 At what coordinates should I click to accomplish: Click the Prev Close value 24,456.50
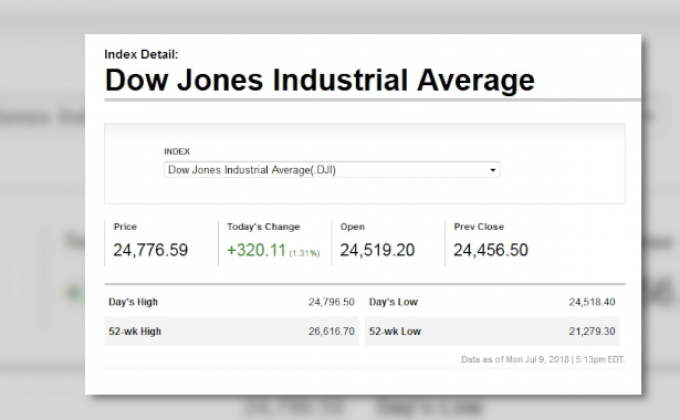[490, 250]
